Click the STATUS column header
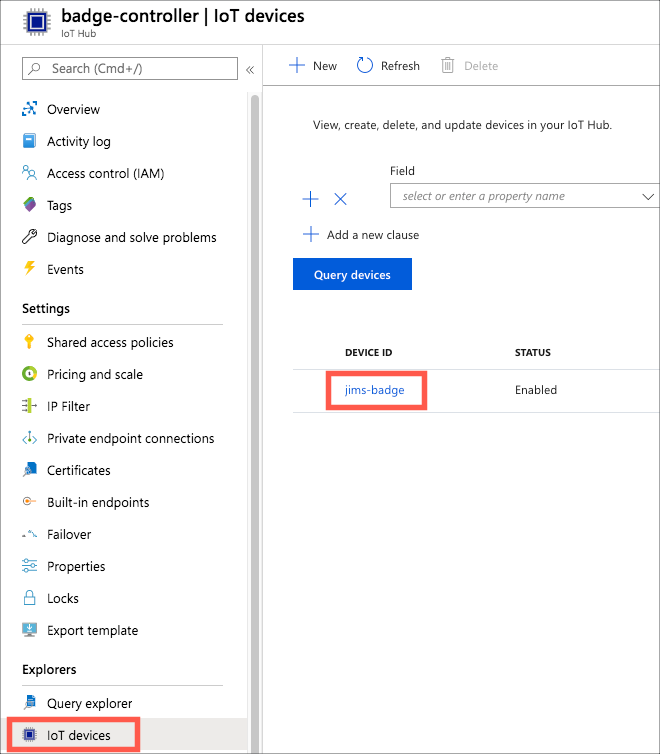660x754 pixels. [x=533, y=352]
